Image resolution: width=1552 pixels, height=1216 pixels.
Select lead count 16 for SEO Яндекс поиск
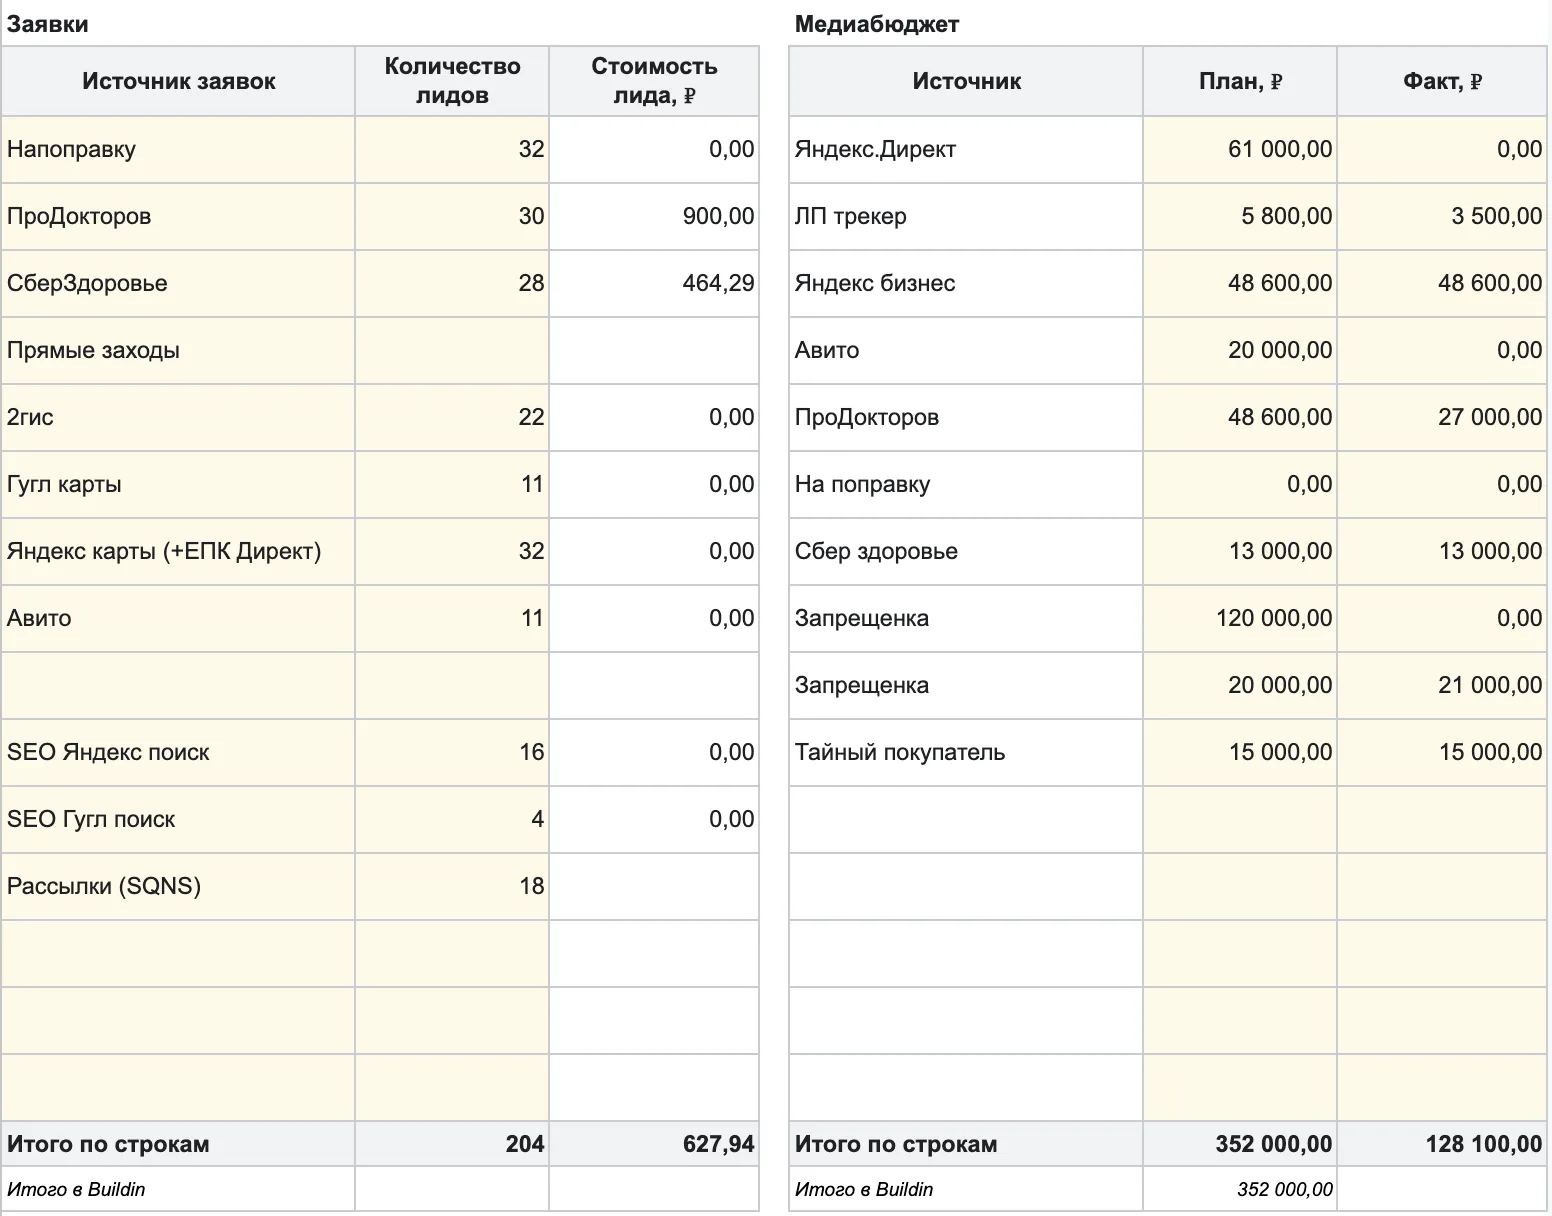(x=452, y=753)
